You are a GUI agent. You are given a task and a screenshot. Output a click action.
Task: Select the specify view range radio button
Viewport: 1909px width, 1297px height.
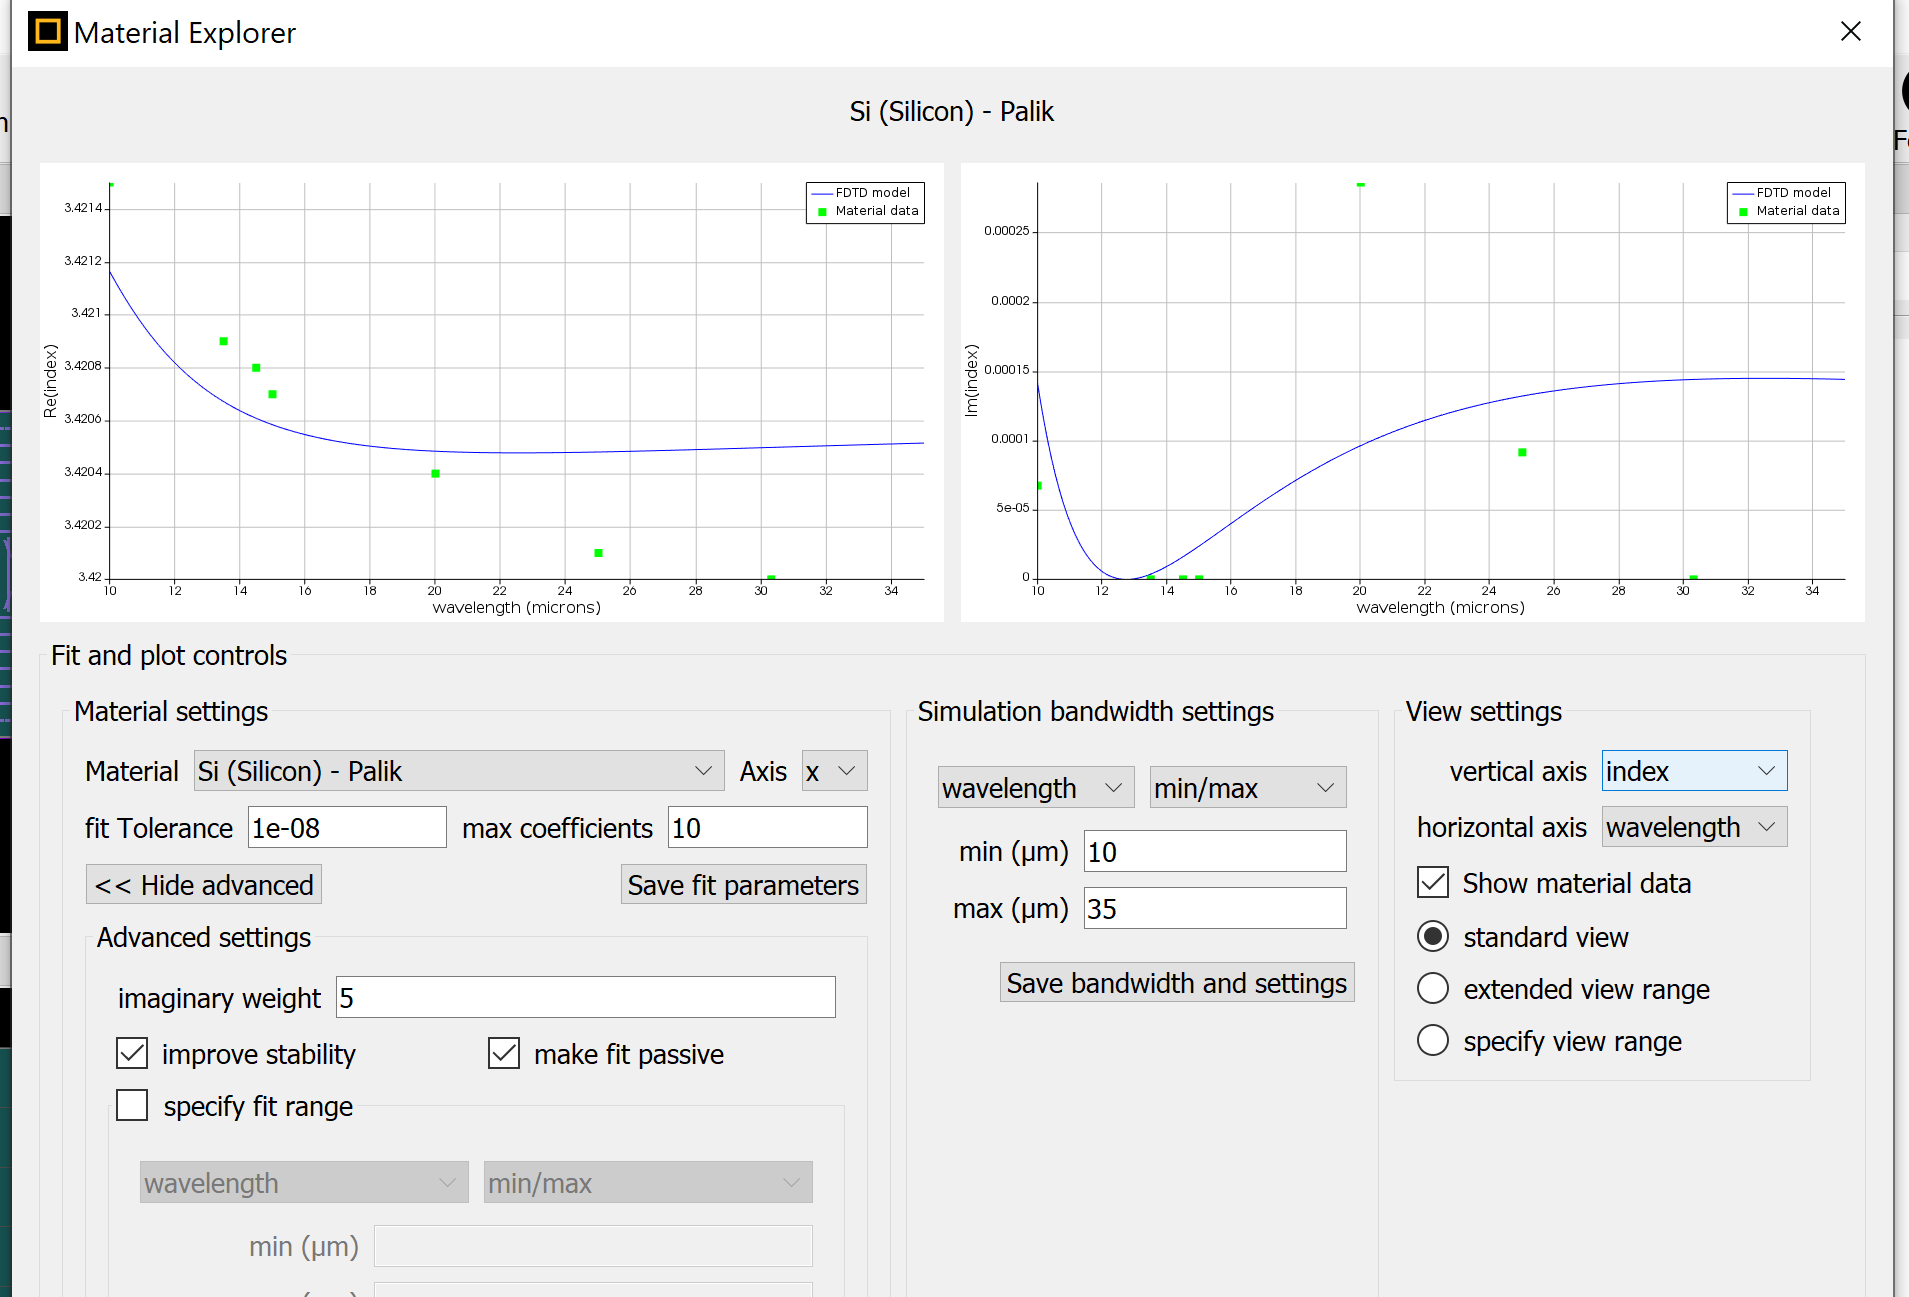pyautogui.click(x=1432, y=1040)
